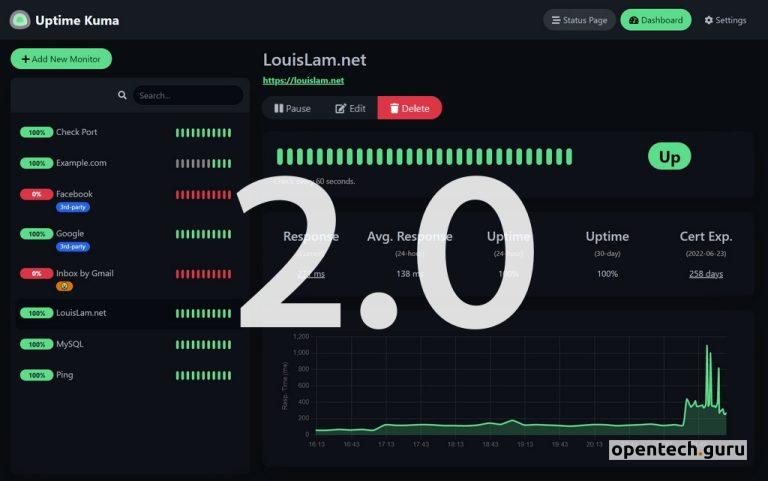Click the red heartbeat bar of Facebook
This screenshot has height=481, width=768.
pyautogui.click(x=203, y=194)
